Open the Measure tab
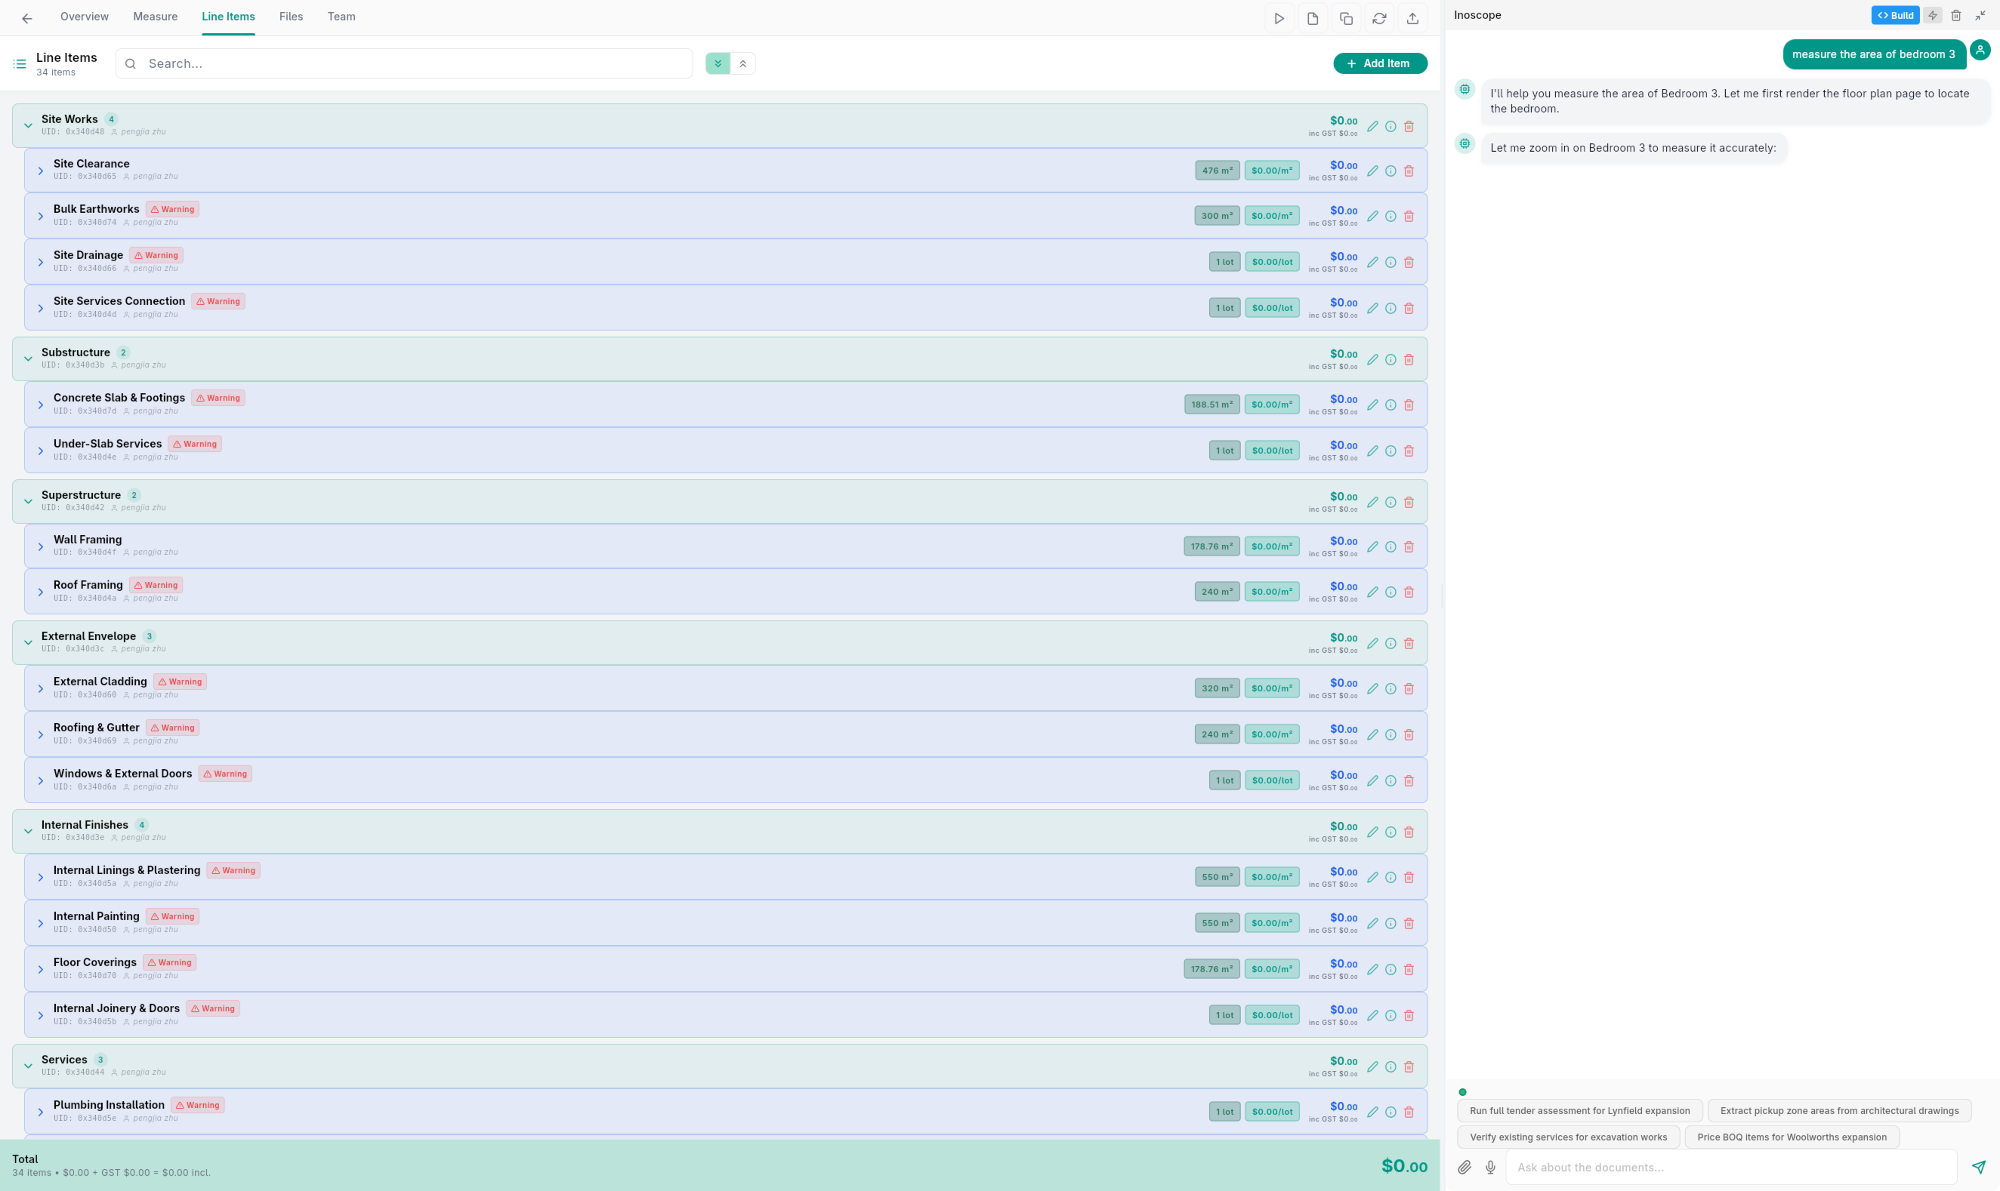The image size is (2000, 1191). (155, 16)
